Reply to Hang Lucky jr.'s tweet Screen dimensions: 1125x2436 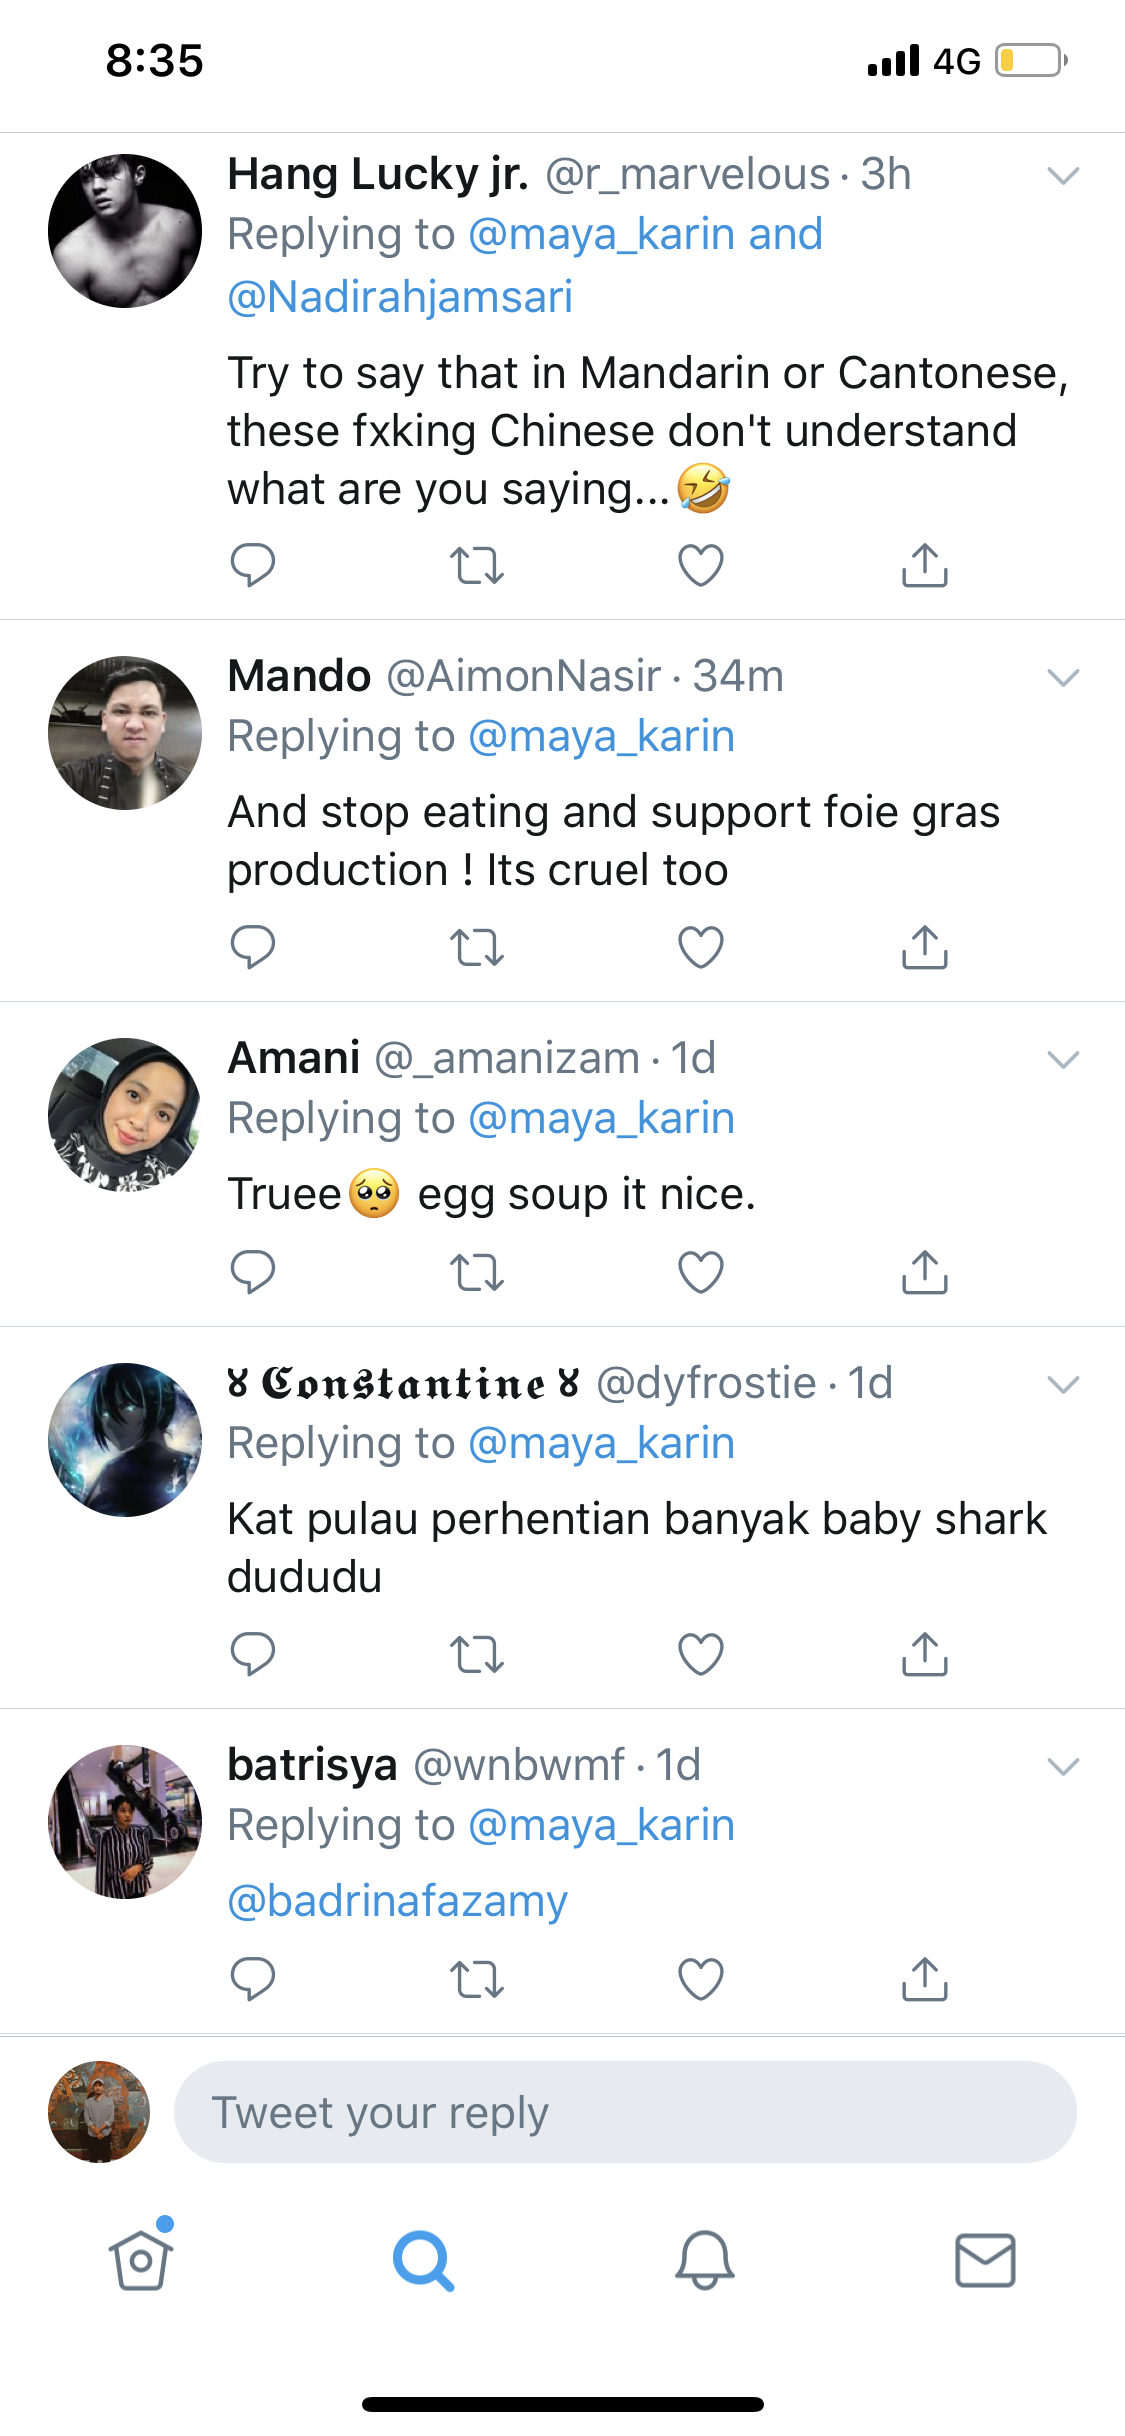tap(252, 565)
